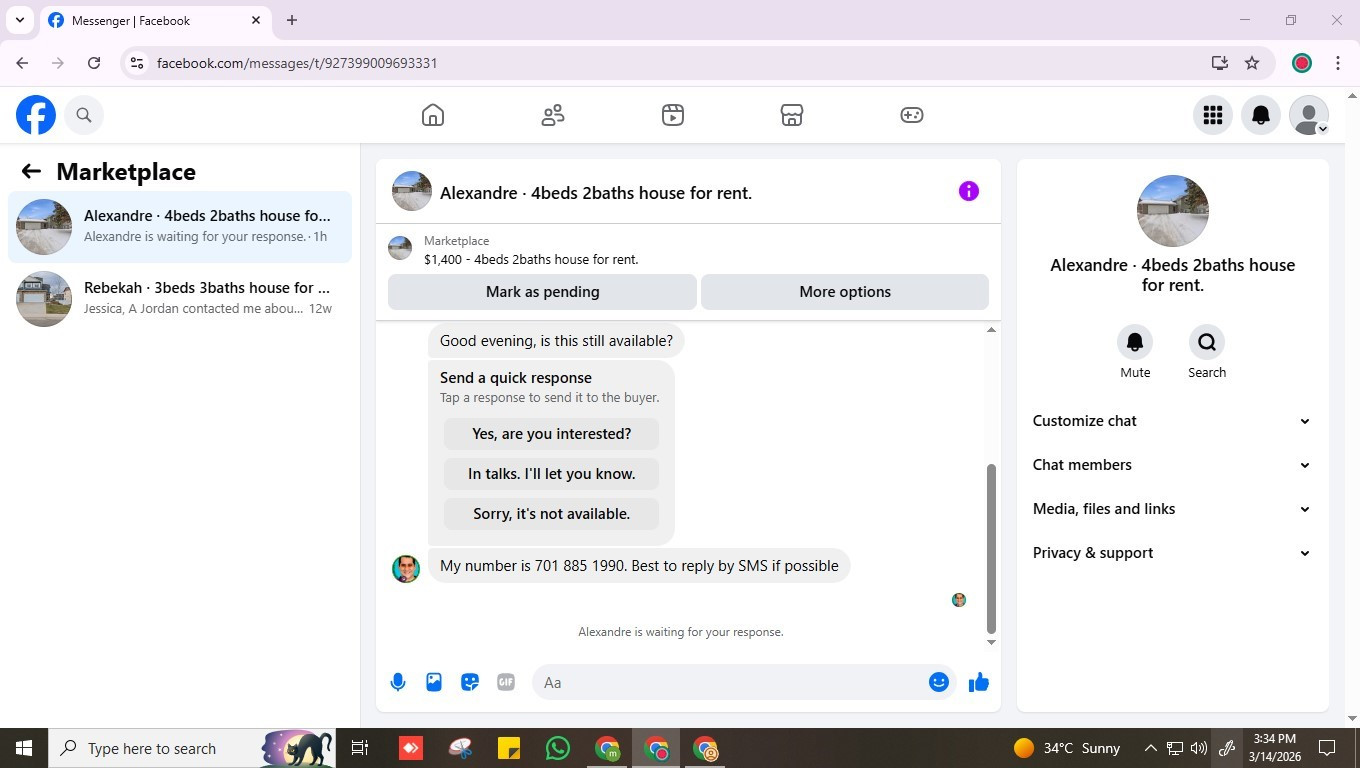Viewport: 1360px width, 768px height.
Task: Open the account profile avatar menu
Action: click(1309, 115)
